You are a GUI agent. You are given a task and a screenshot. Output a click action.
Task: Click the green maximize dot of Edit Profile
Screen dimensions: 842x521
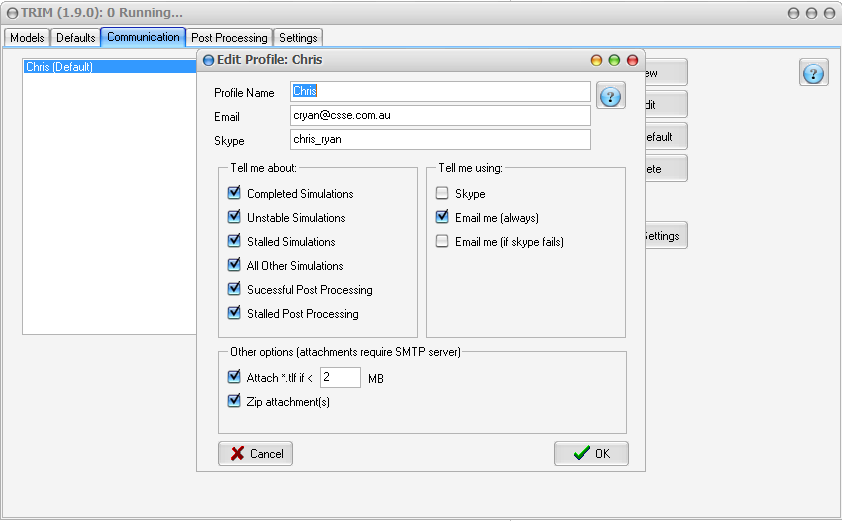click(614, 60)
